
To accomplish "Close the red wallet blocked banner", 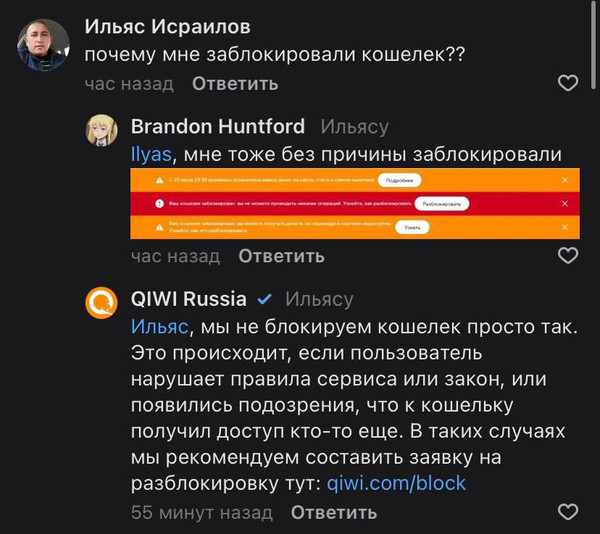I will click(x=565, y=204).
